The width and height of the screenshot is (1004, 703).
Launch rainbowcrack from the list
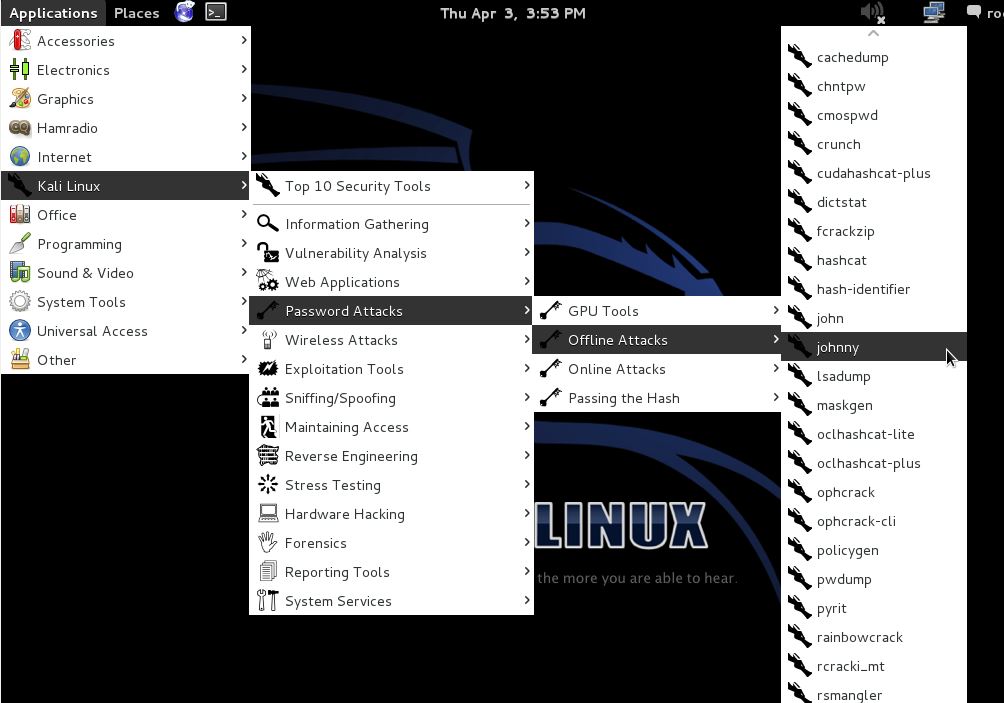[874, 636]
